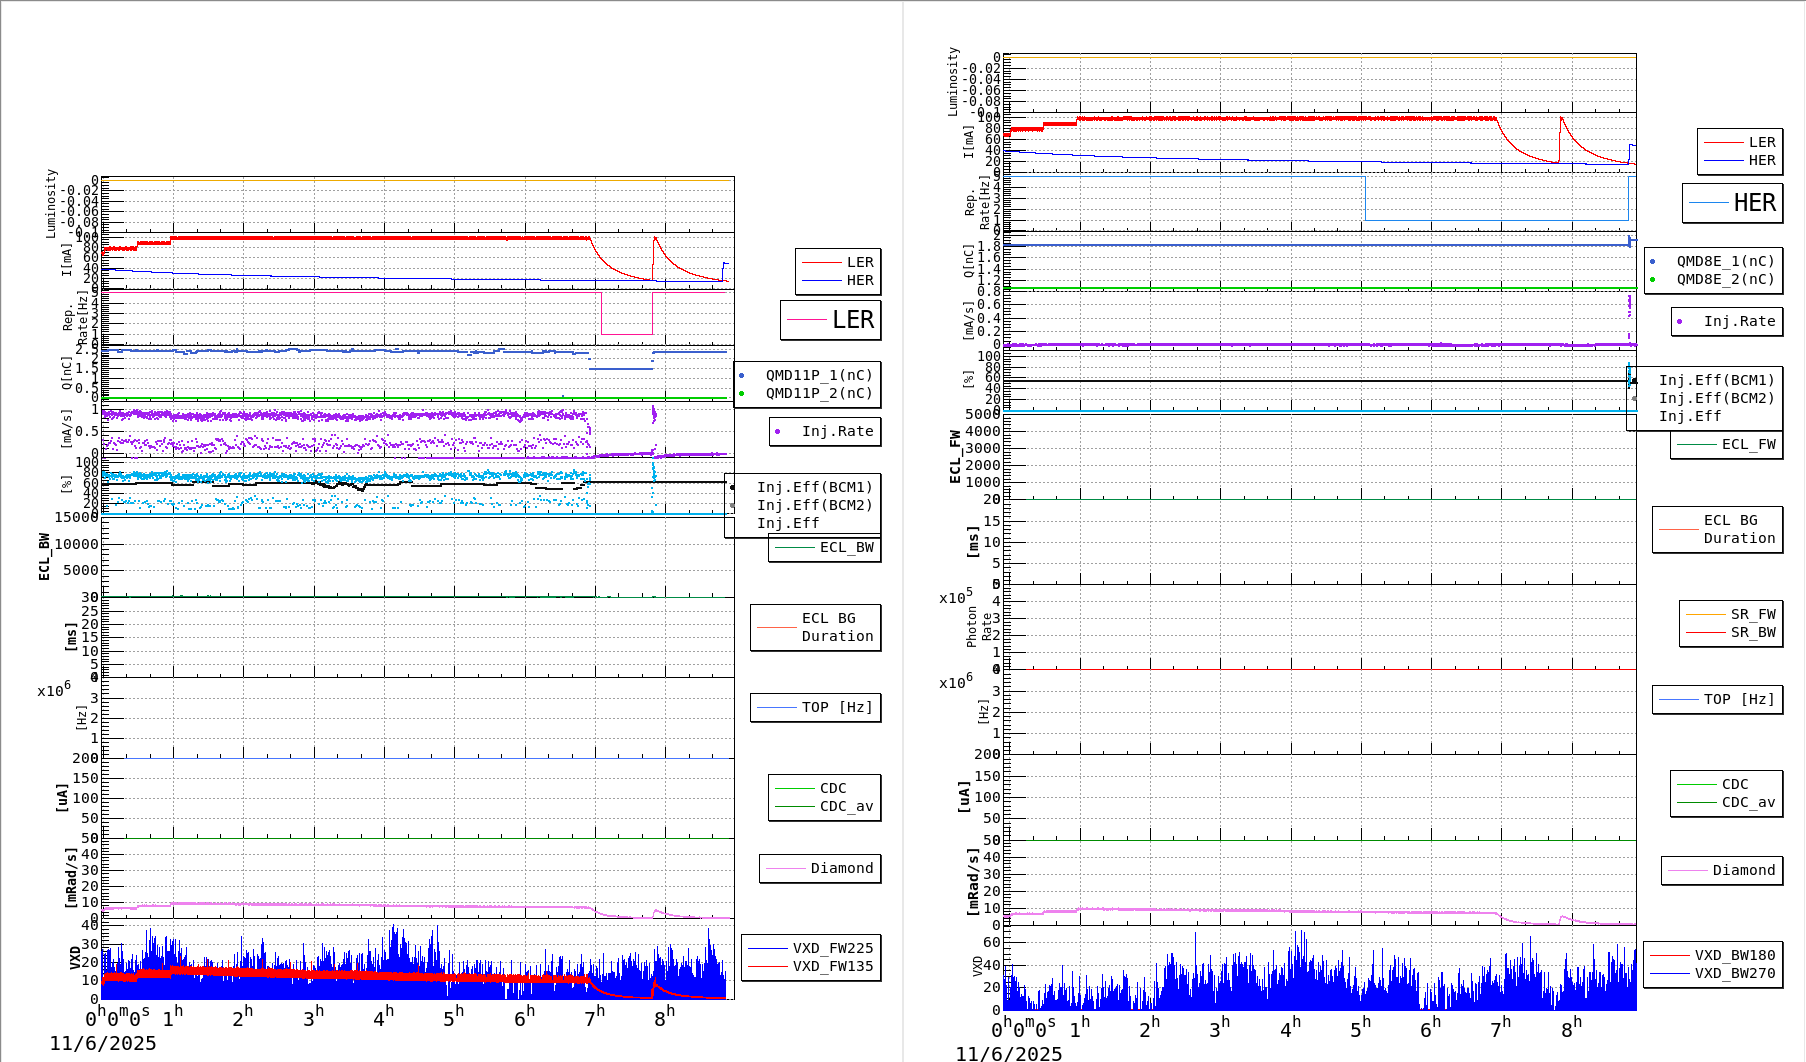The width and height of the screenshot is (1806, 1062).
Task: Click the ECL_BW legend label
Action: tap(846, 547)
